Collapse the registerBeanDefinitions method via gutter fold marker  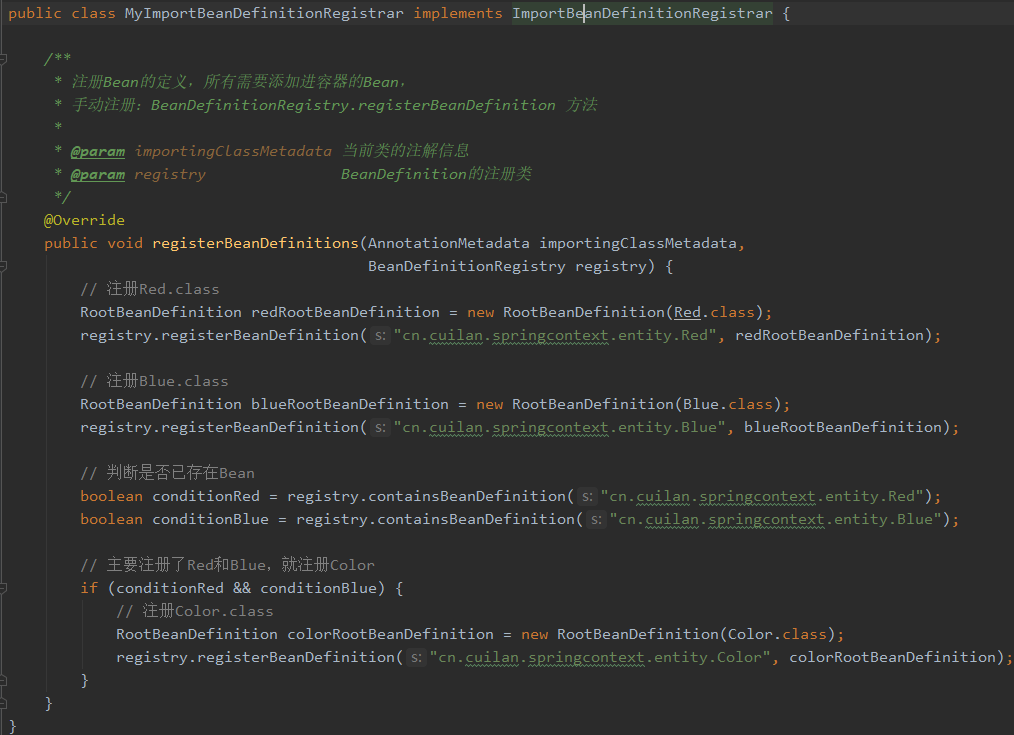[x=3, y=266]
